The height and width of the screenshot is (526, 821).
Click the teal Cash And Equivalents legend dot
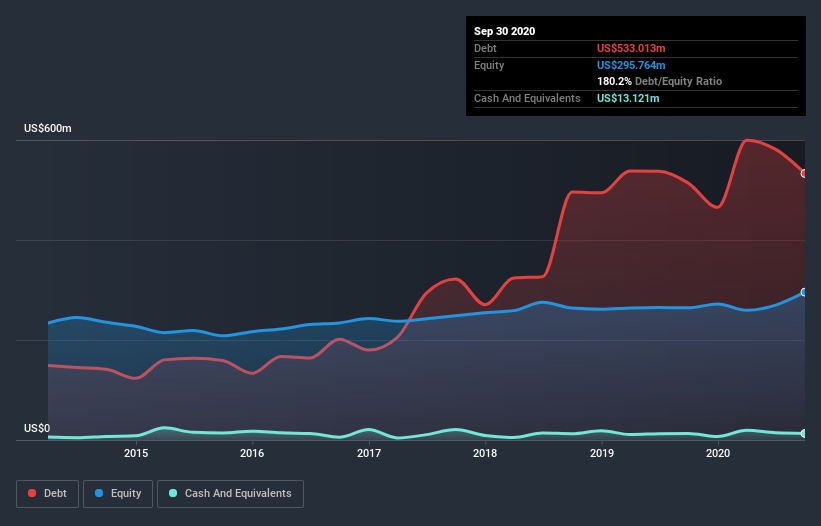(x=173, y=493)
